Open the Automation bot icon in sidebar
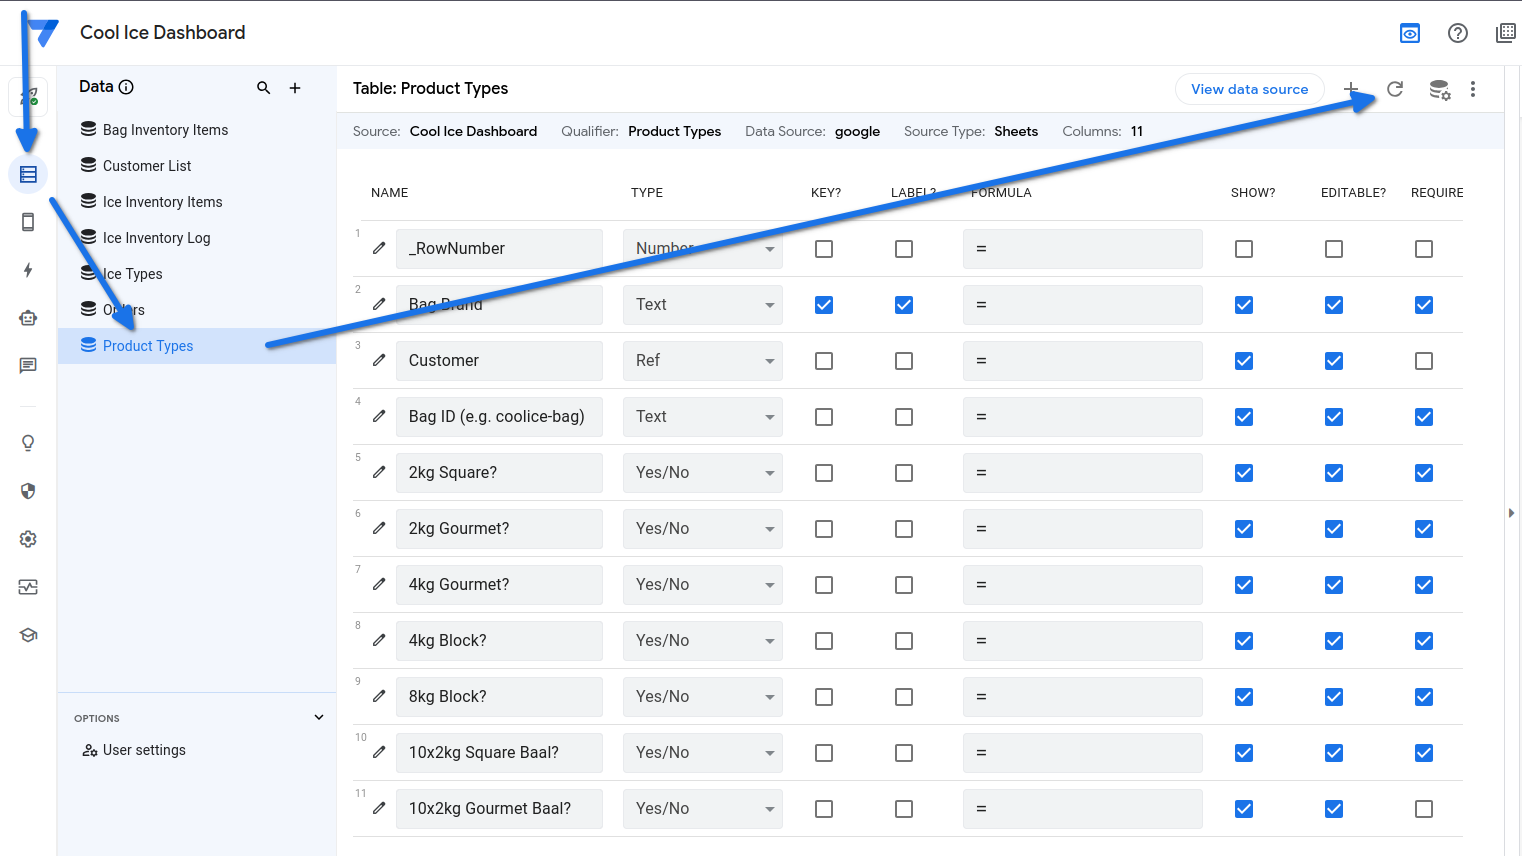The image size is (1522, 856). 28,318
